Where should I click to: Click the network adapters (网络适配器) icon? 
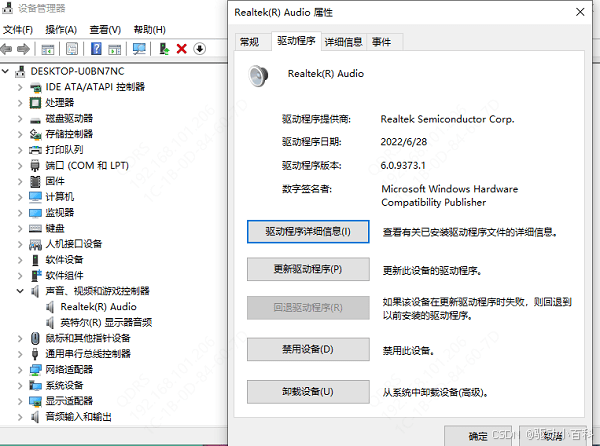[x=35, y=370]
